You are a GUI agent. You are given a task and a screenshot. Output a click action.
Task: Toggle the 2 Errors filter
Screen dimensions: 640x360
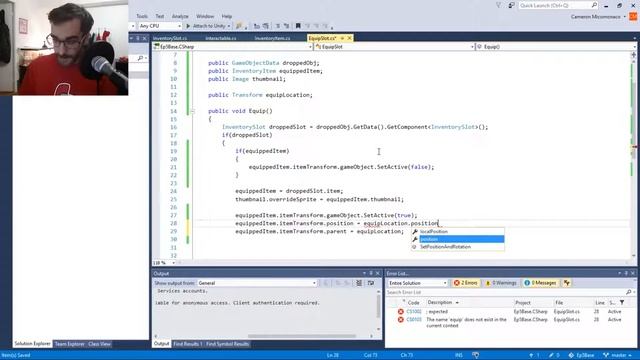point(466,283)
